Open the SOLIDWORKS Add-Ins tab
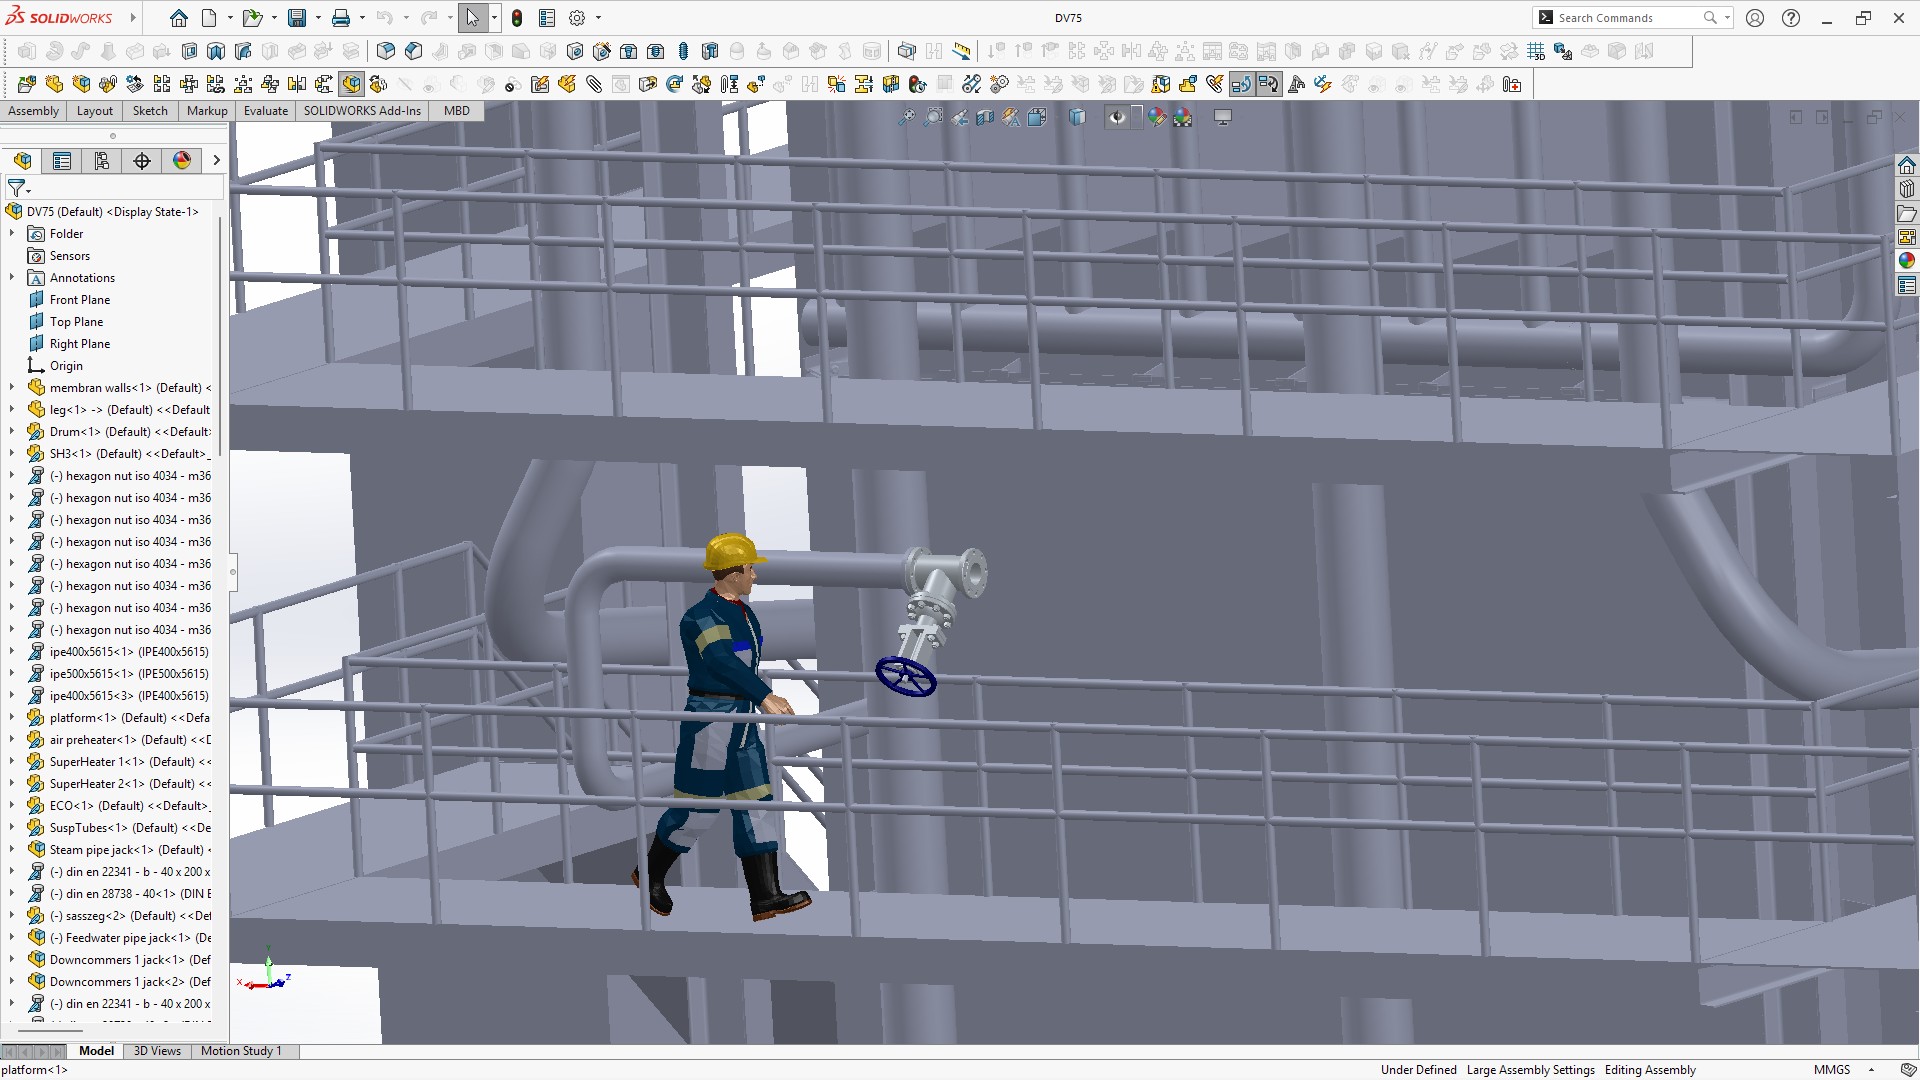1920x1080 pixels. coord(362,111)
